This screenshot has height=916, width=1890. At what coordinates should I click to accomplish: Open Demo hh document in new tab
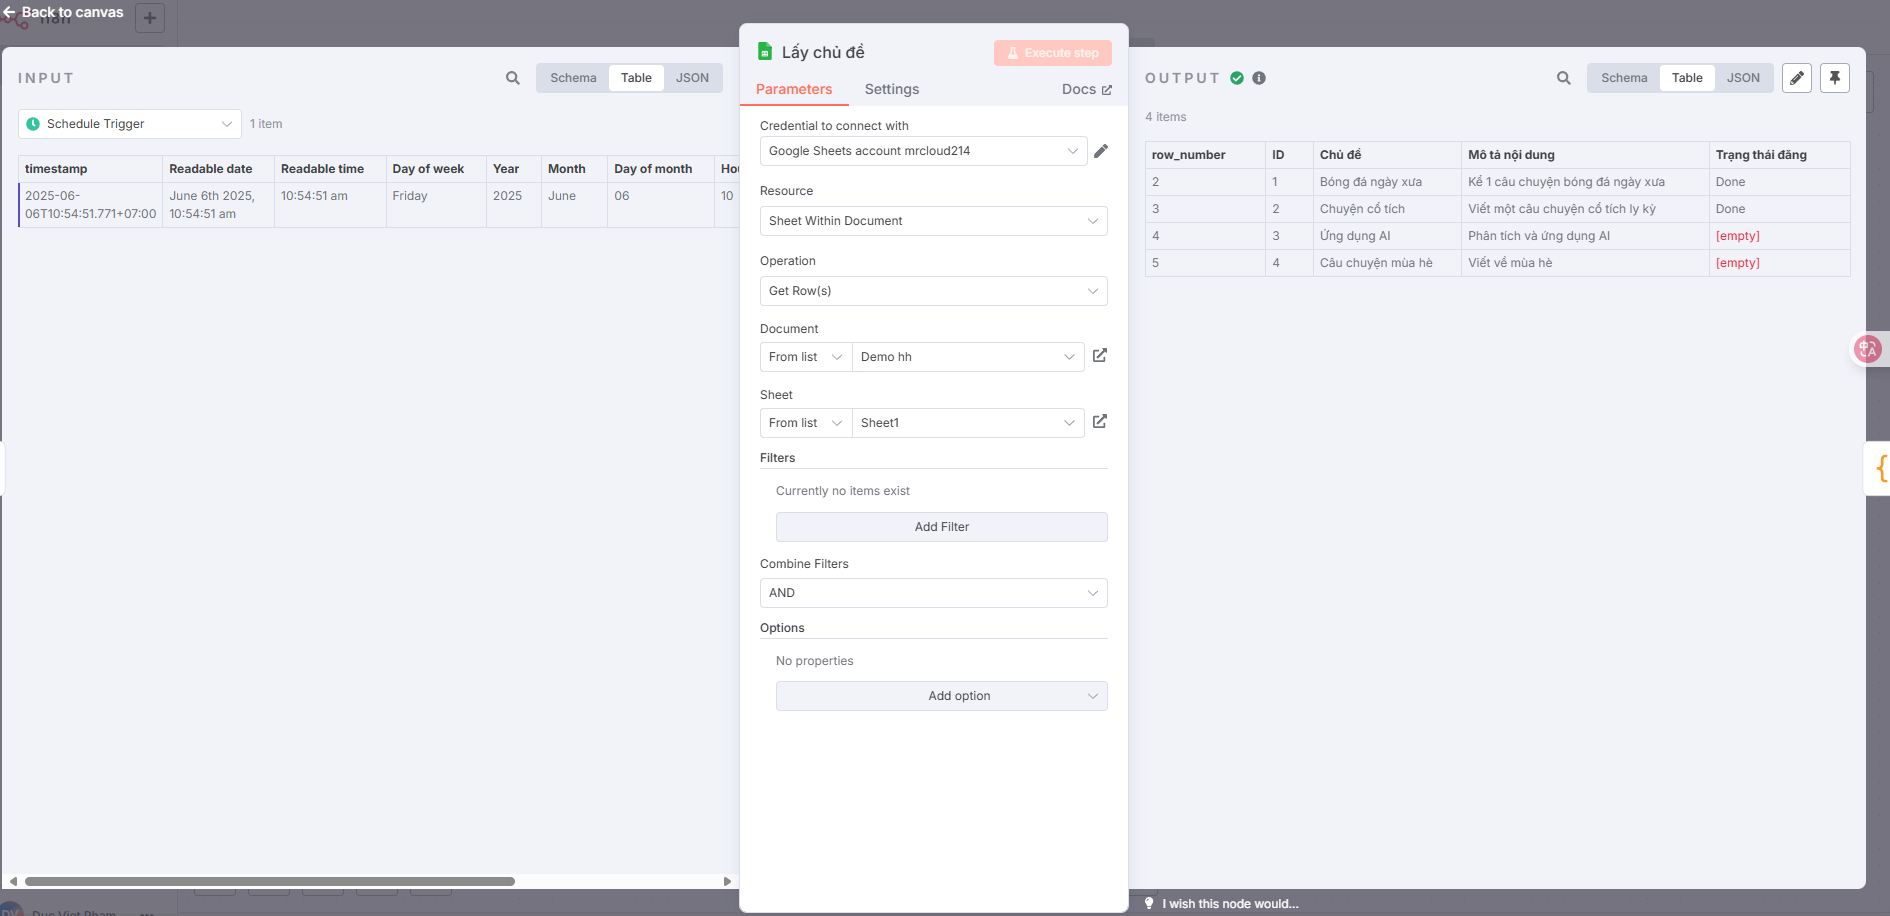click(x=1100, y=356)
